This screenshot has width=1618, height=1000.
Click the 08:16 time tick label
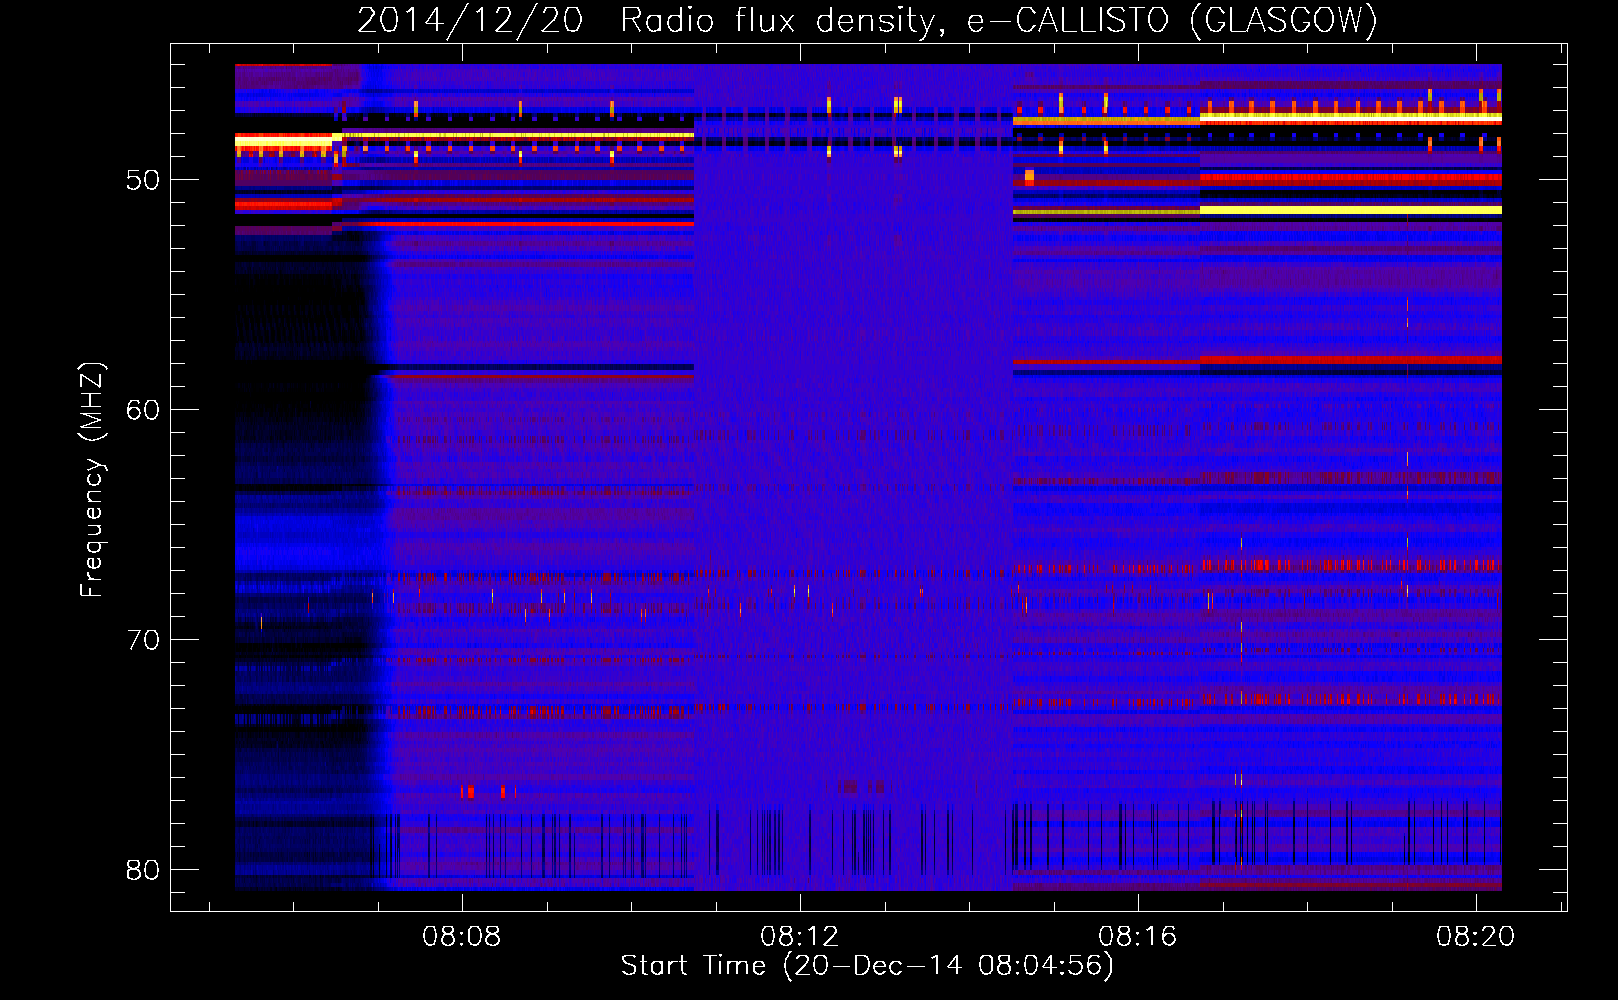[1137, 937]
